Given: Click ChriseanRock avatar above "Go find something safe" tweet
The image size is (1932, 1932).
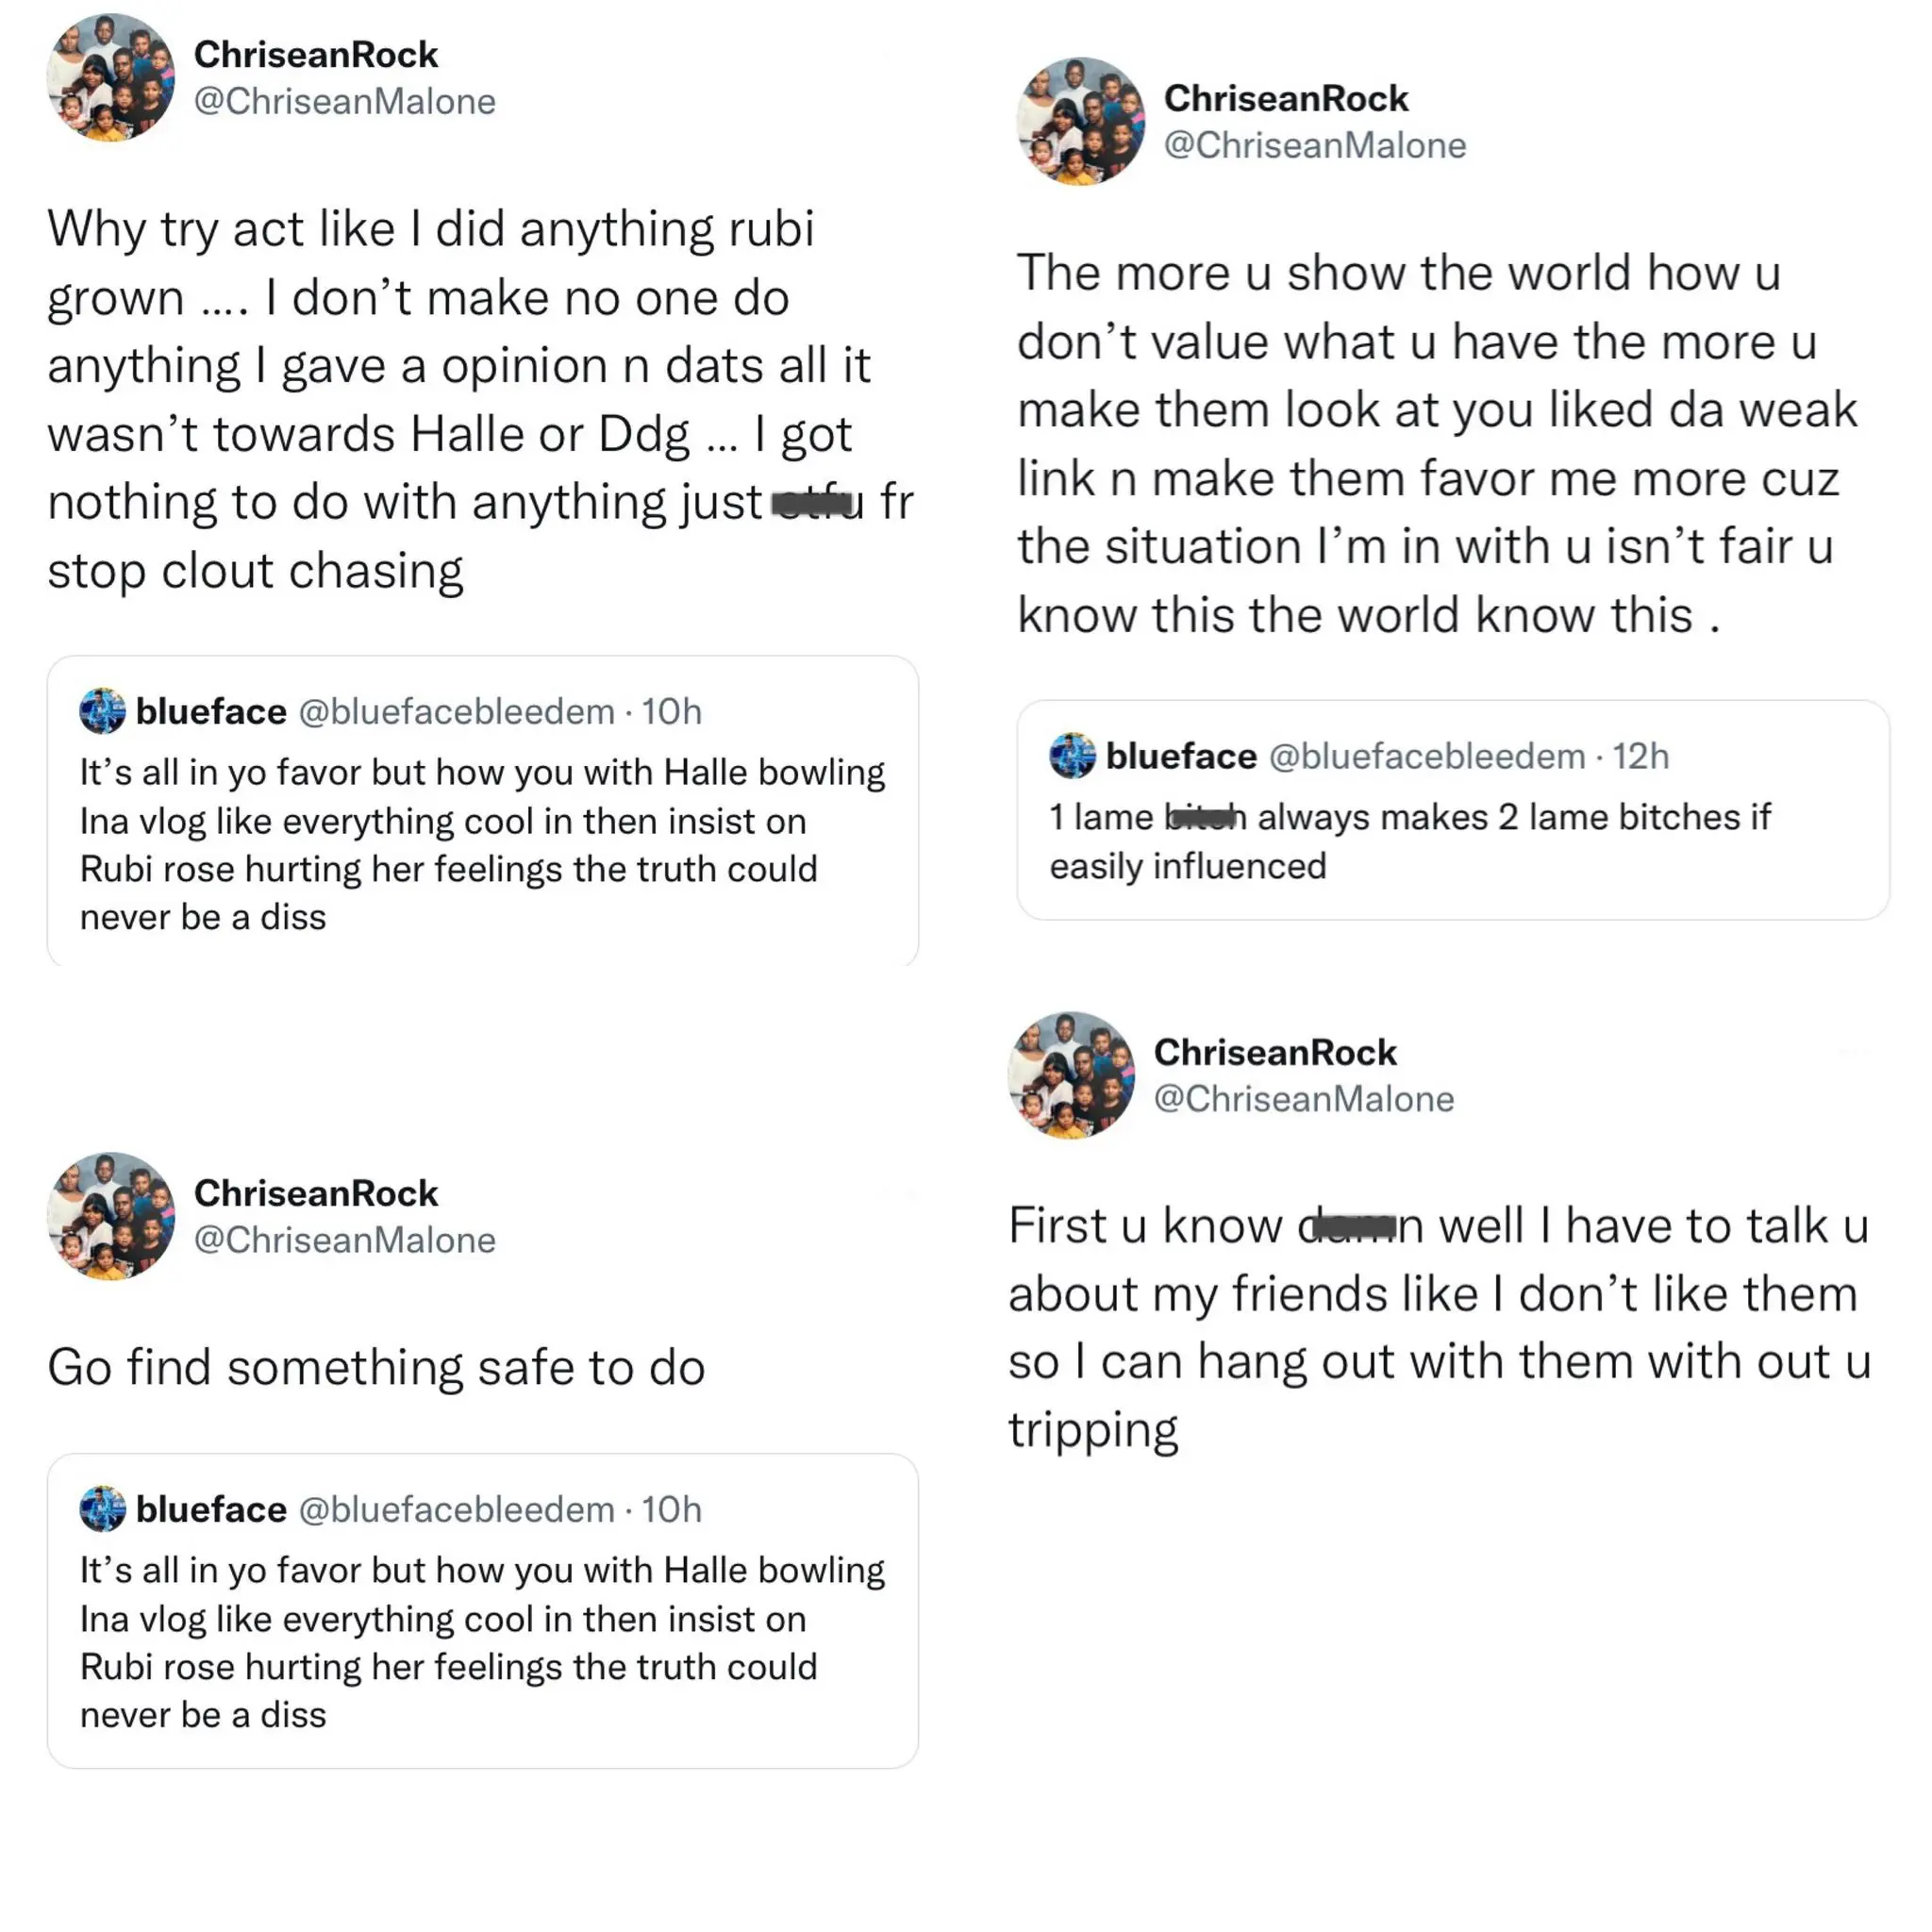Looking at the screenshot, I should [111, 1216].
